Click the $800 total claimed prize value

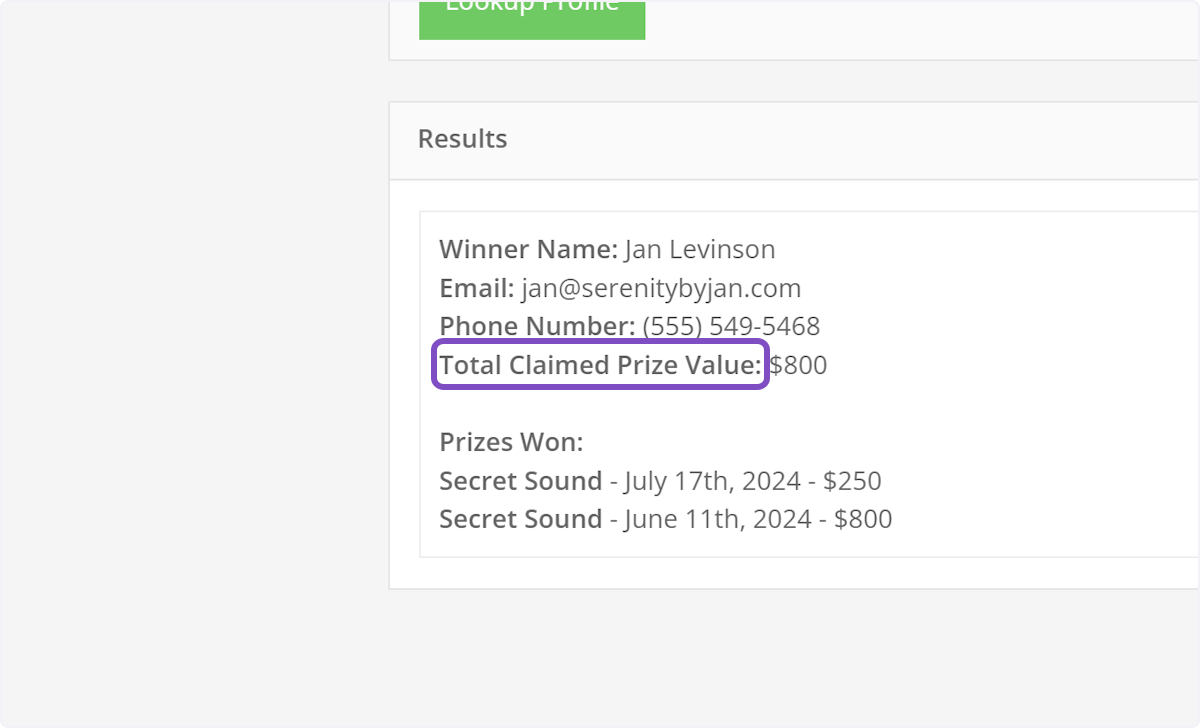point(799,365)
